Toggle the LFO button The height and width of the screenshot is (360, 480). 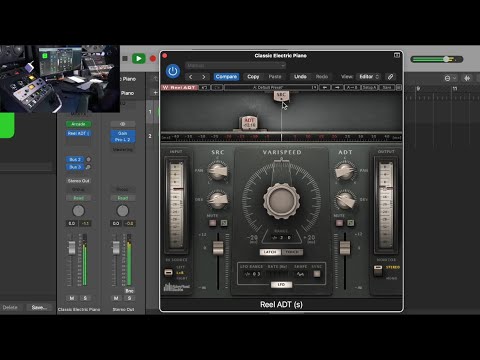281,285
